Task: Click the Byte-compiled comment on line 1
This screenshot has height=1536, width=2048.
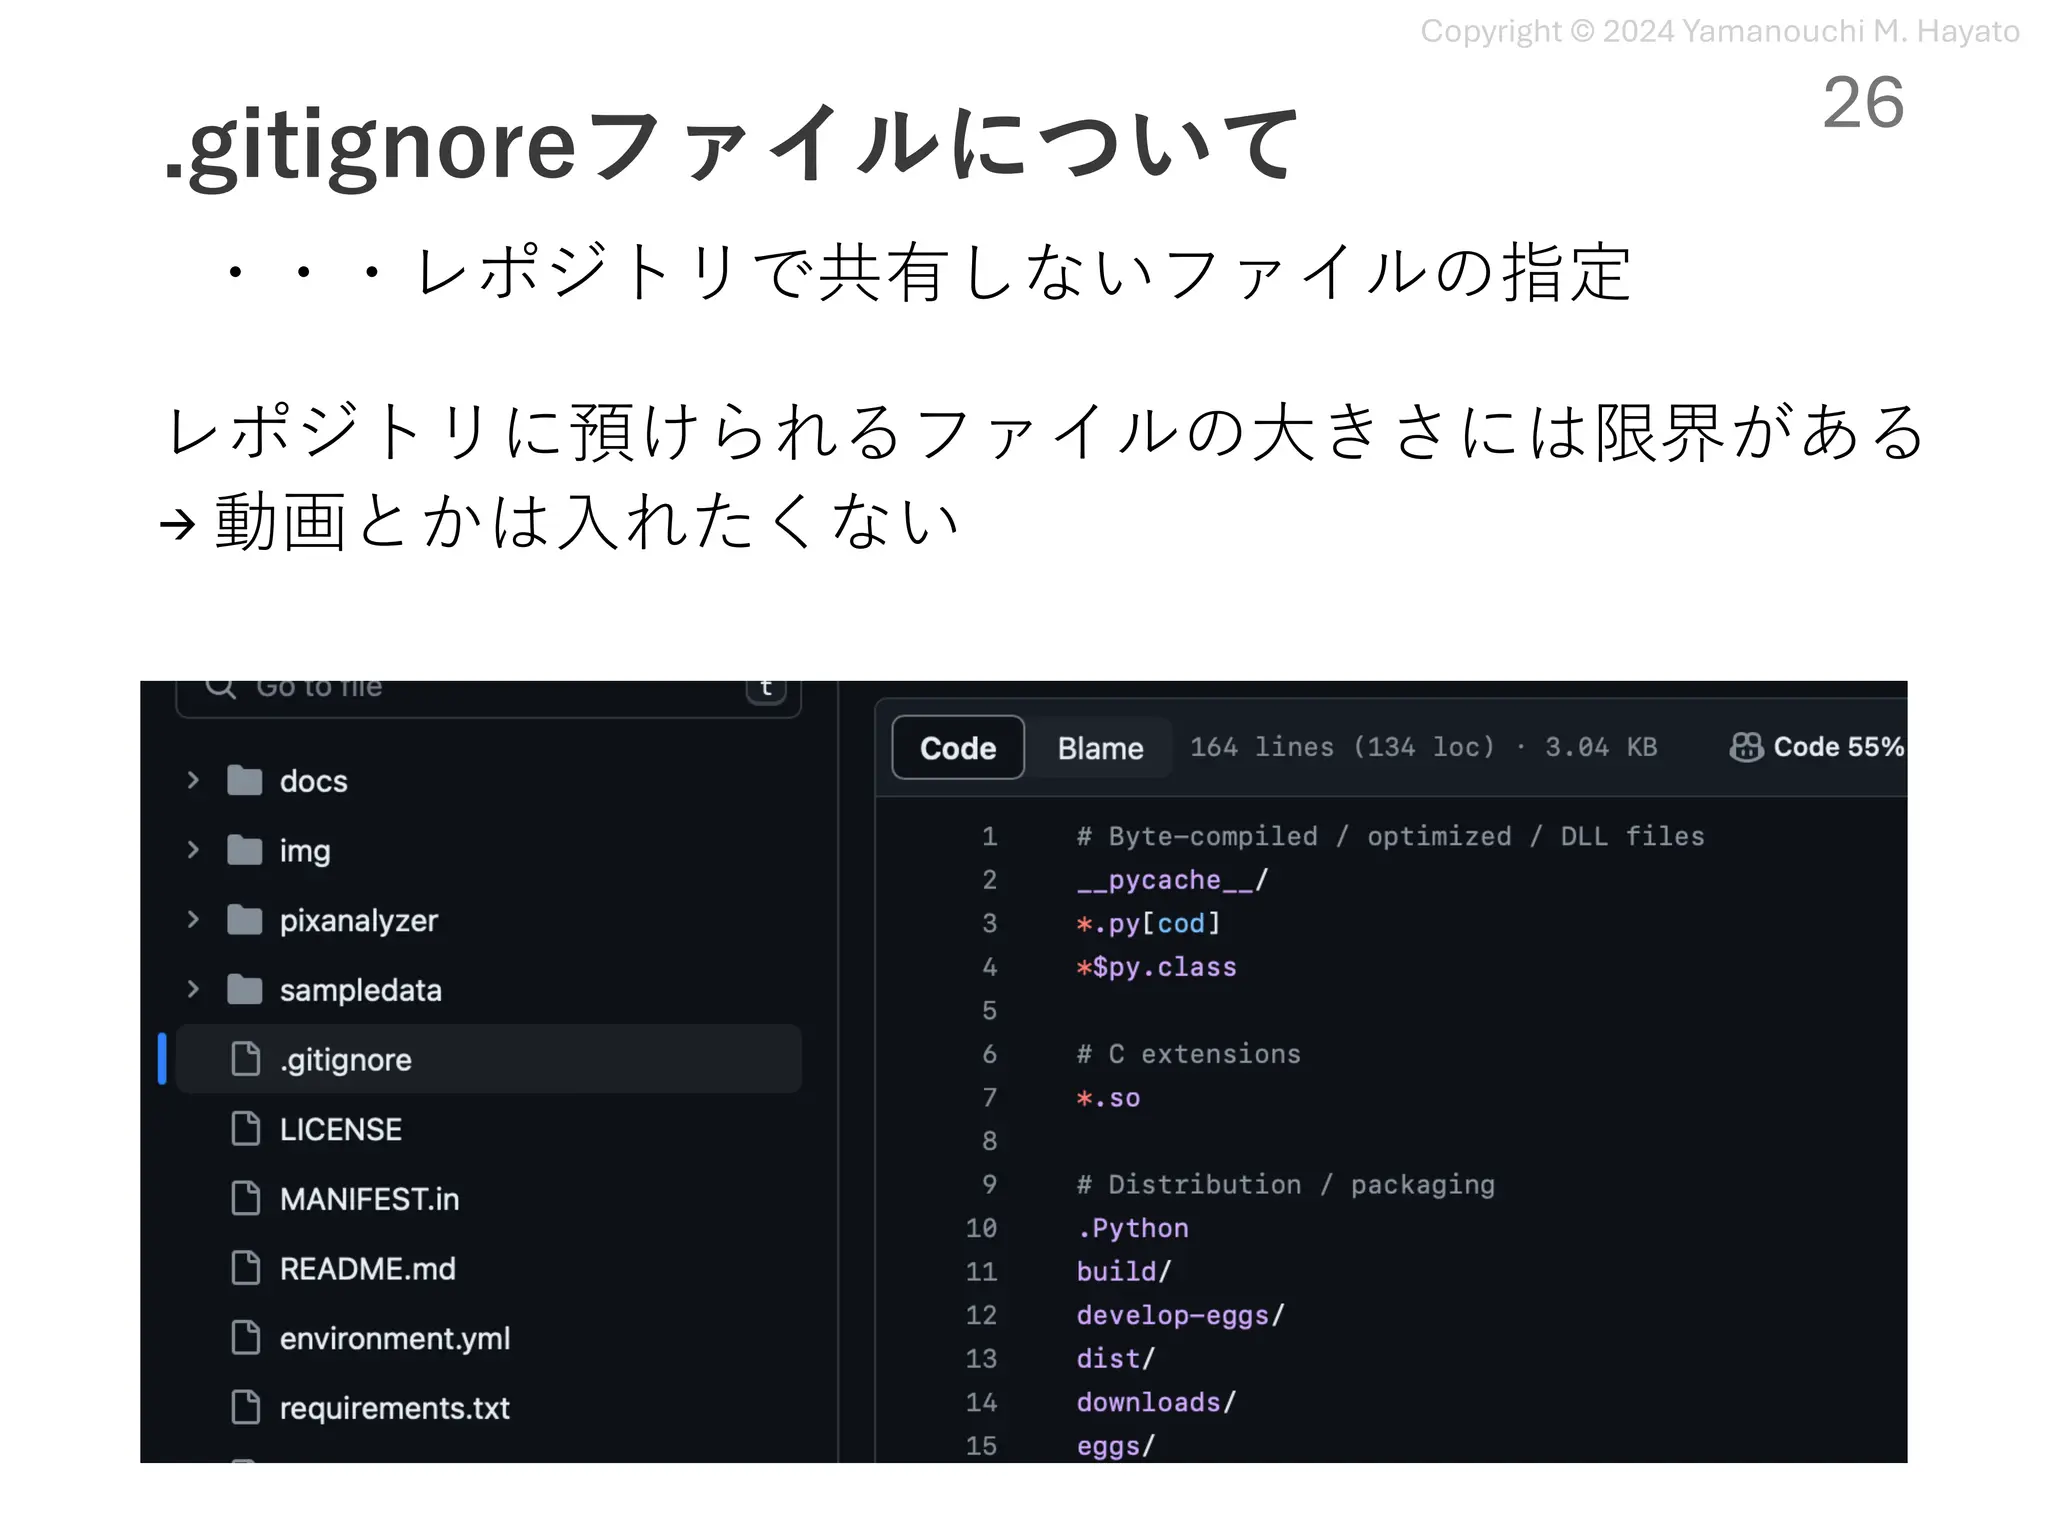Action: pyautogui.click(x=1391, y=836)
